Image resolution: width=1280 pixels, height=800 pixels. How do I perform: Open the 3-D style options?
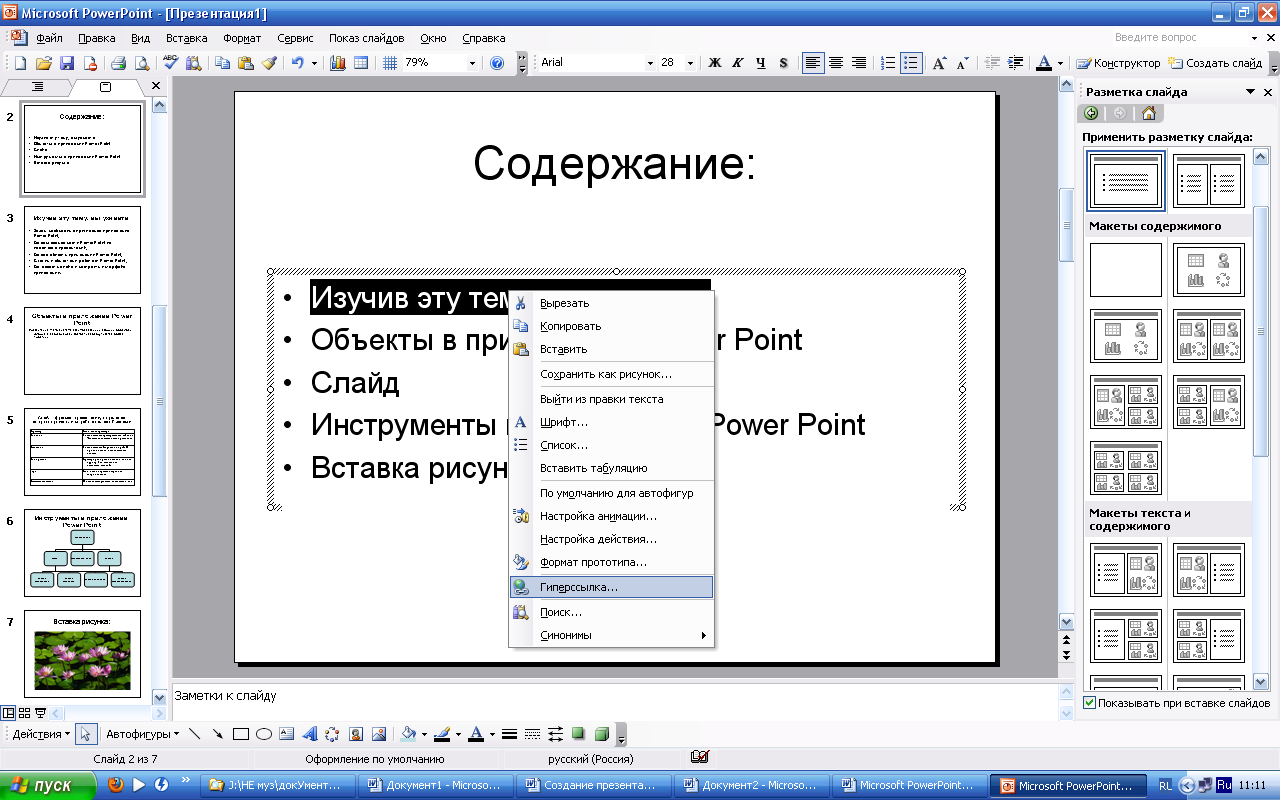601,734
